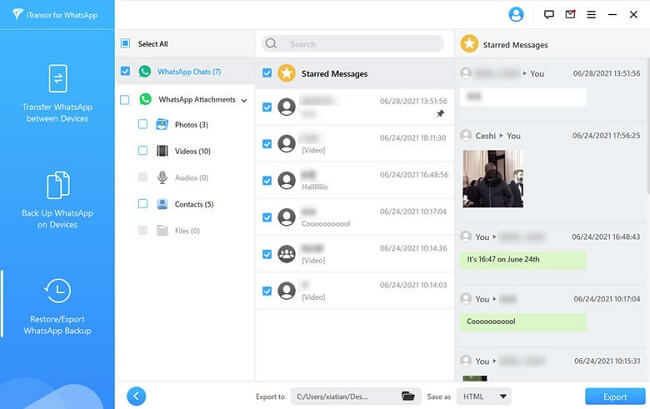Open the group avatar dated 06/24/2021 10:14:36
This screenshot has height=409, width=650.
pos(286,254)
